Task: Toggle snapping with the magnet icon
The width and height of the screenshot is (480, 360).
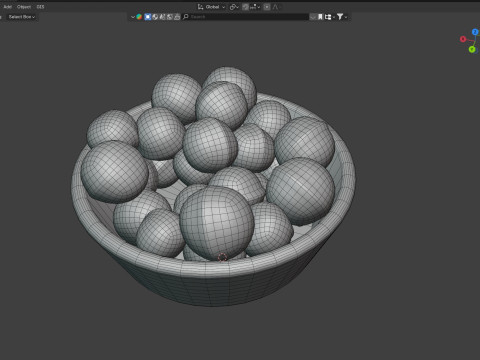Action: click(x=245, y=7)
